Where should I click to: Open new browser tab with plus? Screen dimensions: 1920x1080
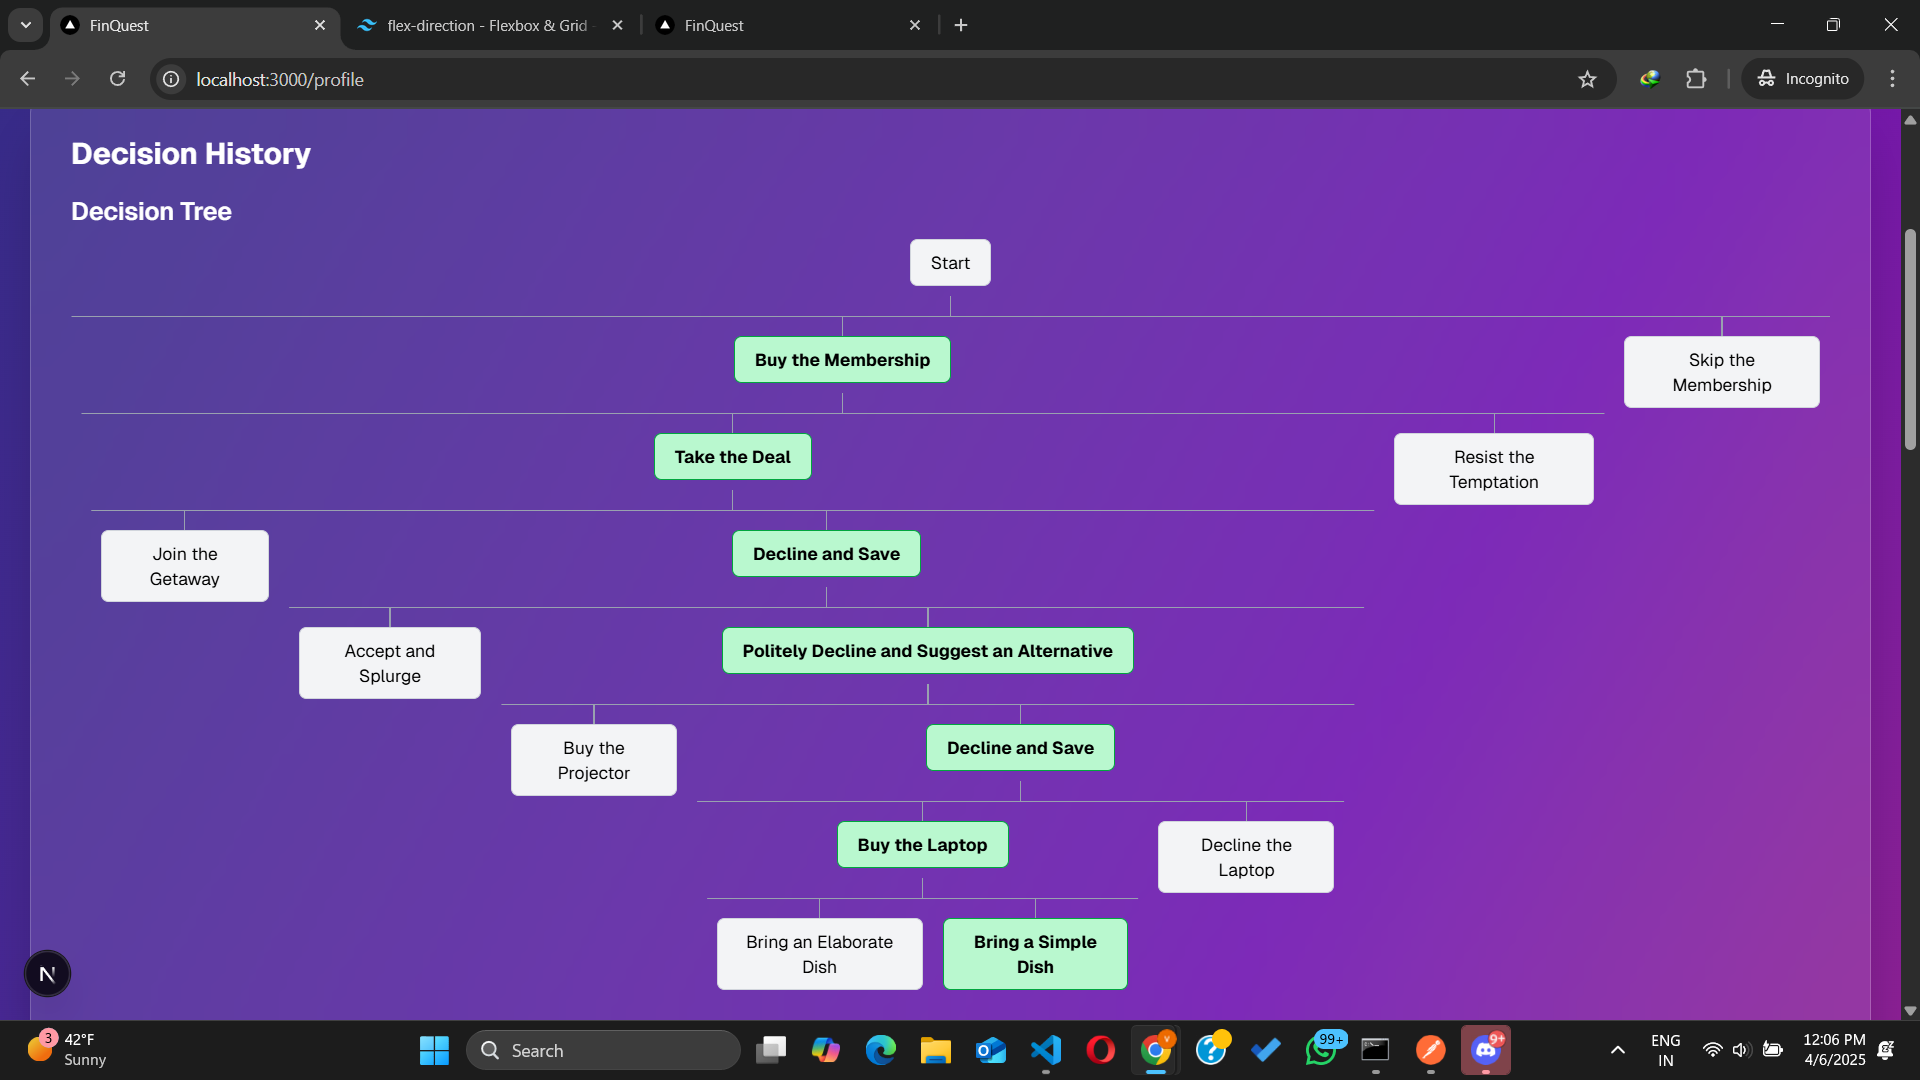(x=961, y=25)
